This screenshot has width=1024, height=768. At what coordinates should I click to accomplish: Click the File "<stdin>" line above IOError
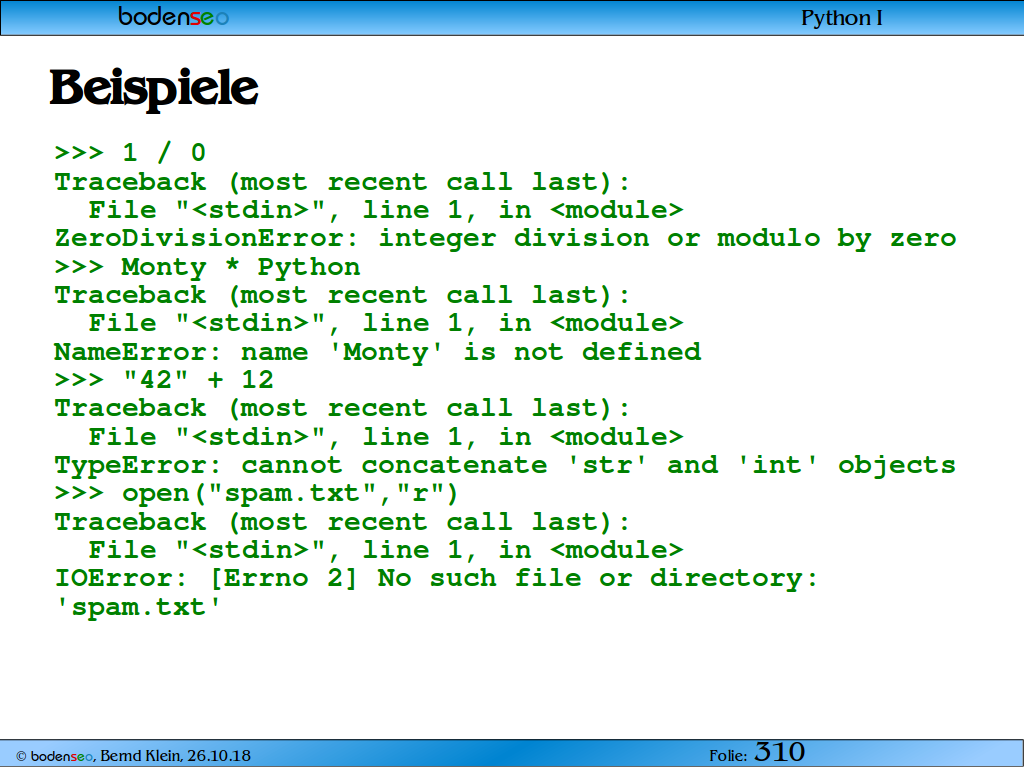[x=385, y=551]
